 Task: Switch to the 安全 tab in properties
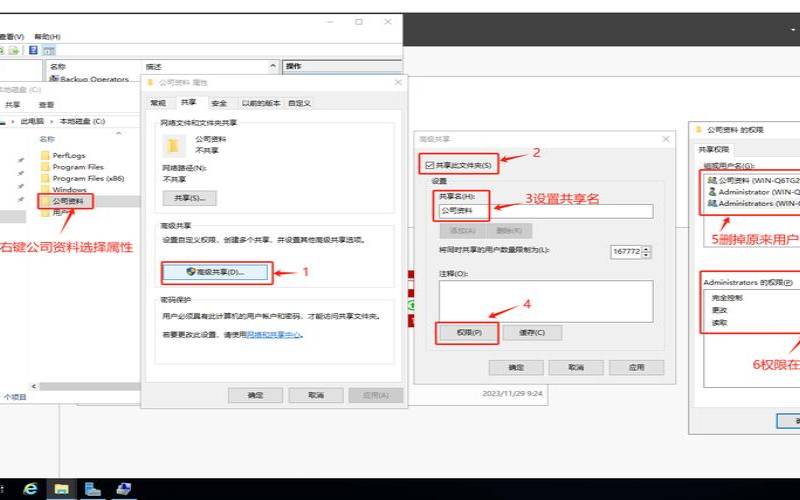coord(219,103)
